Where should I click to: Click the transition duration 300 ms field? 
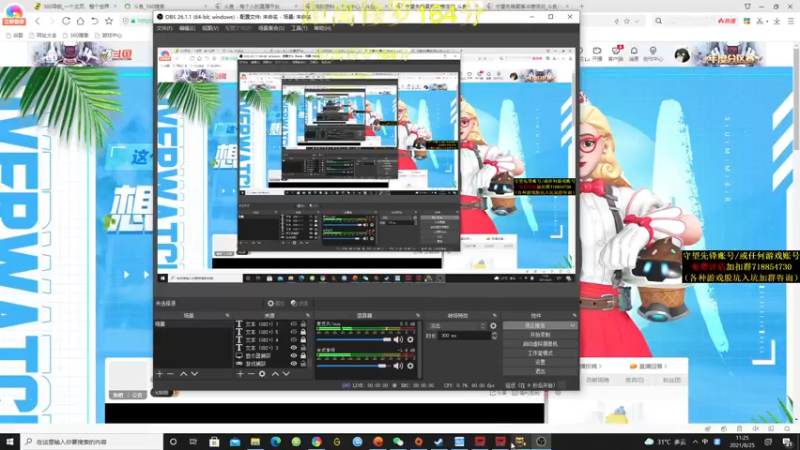(x=464, y=336)
